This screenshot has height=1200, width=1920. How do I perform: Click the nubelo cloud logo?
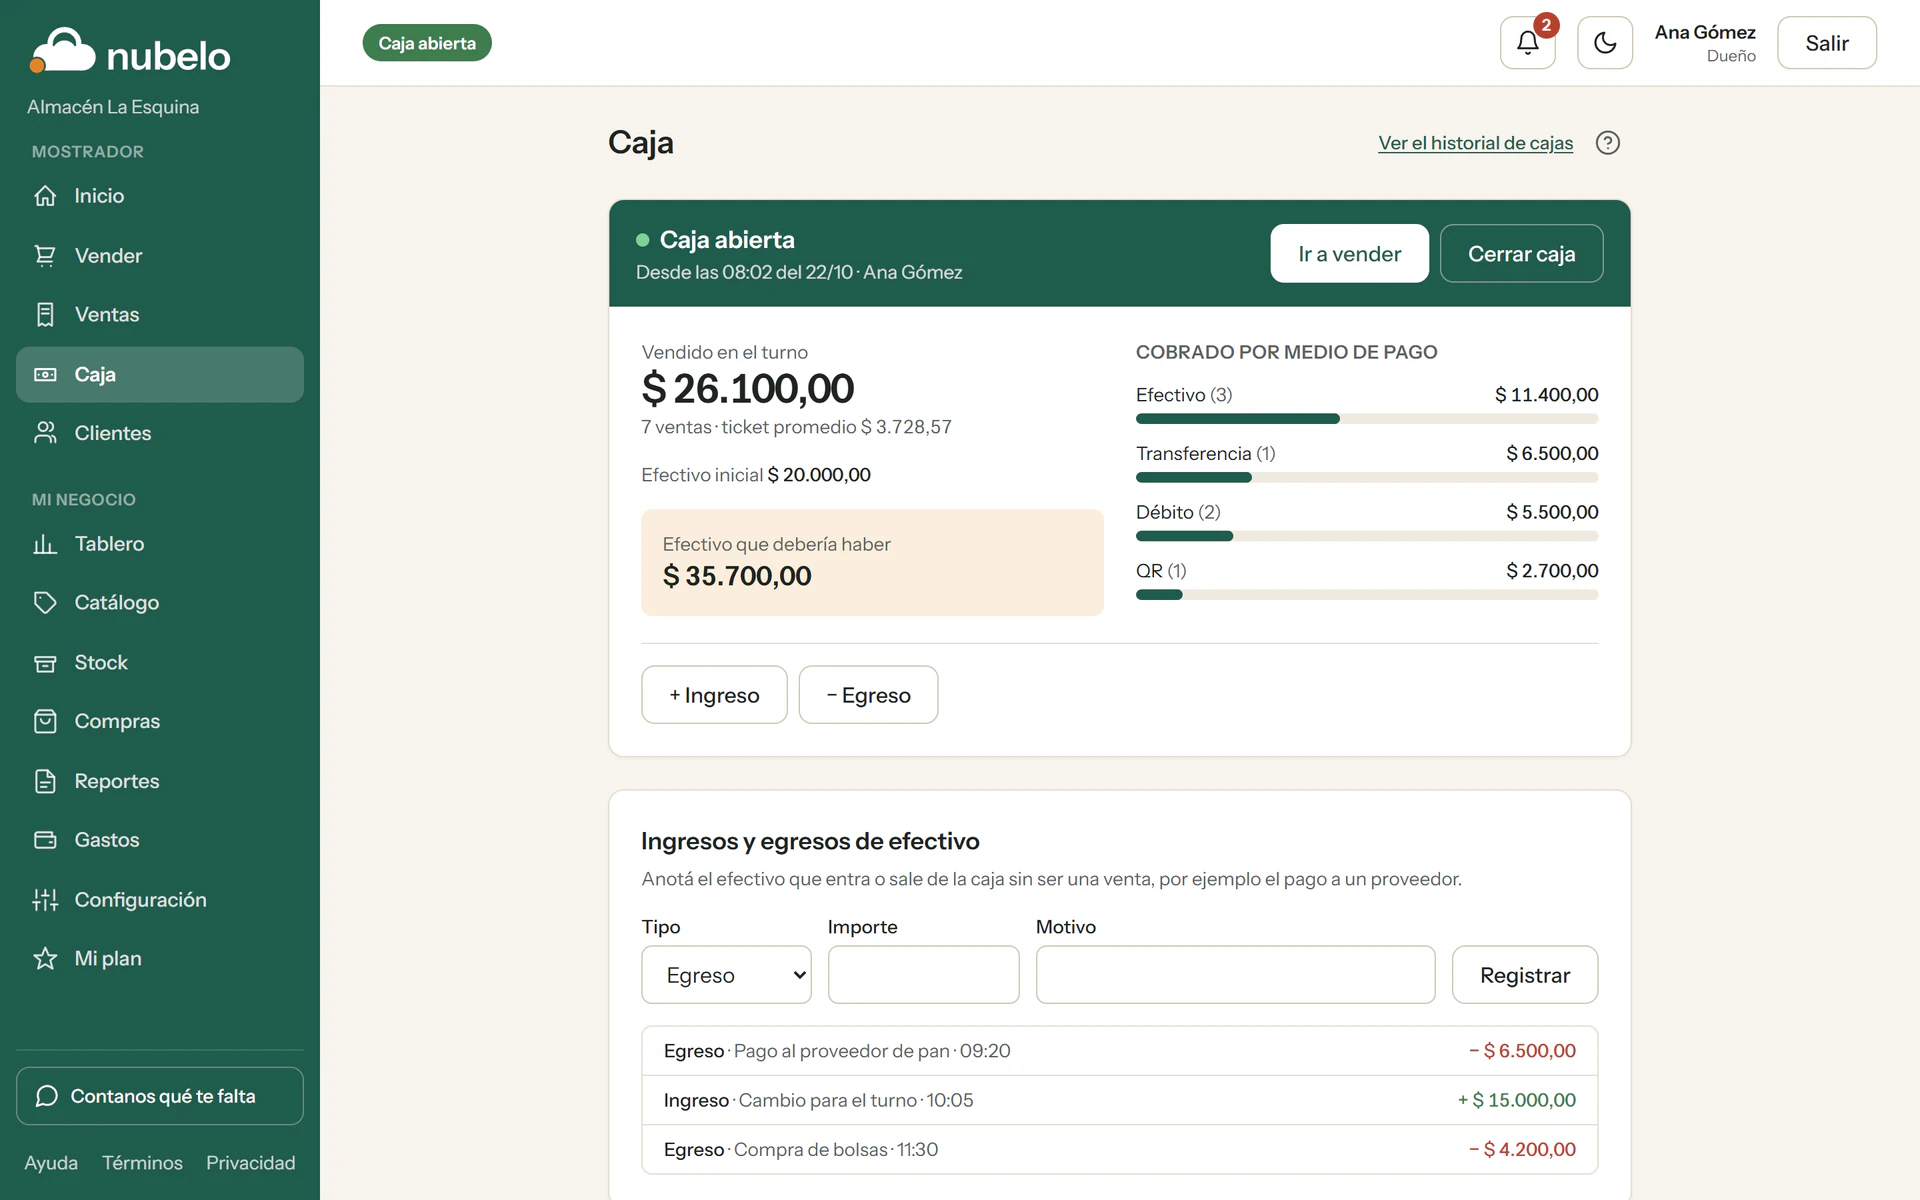[x=62, y=50]
